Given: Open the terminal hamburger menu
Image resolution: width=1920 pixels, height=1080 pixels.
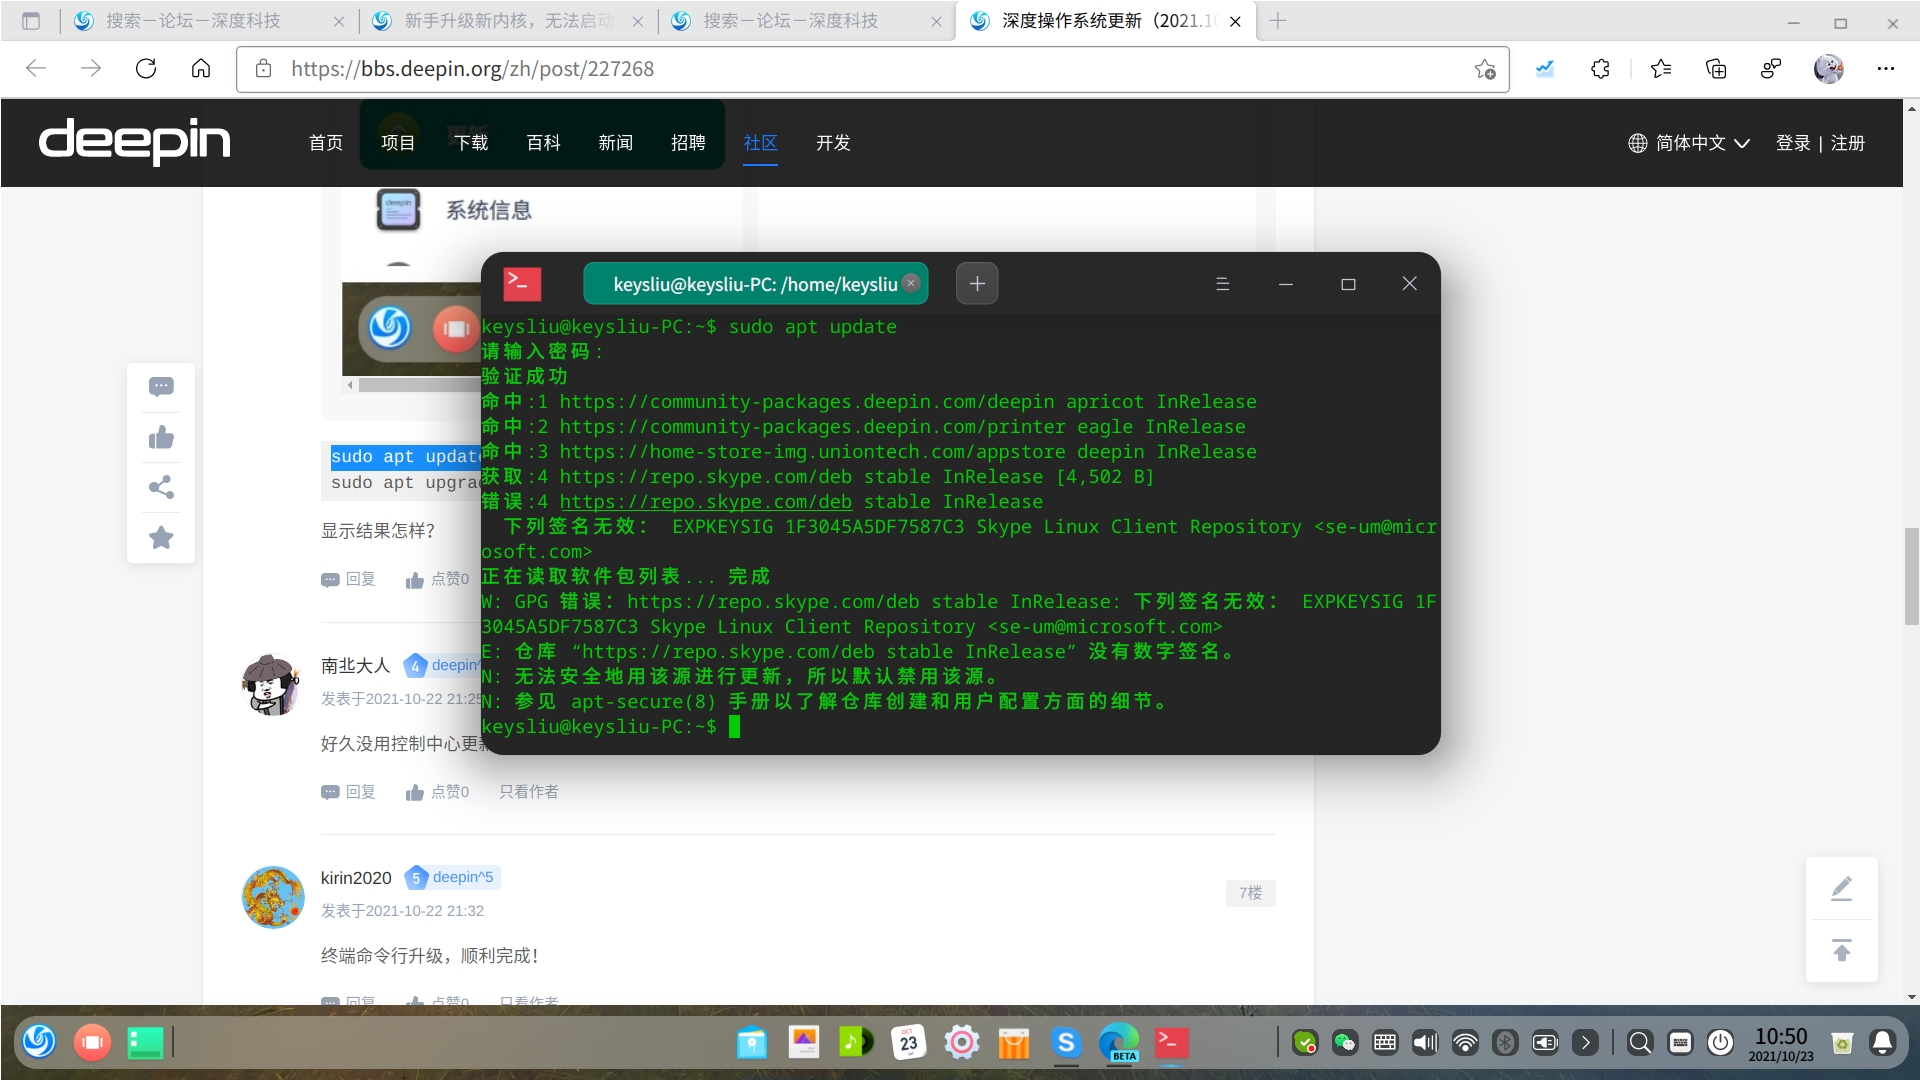Looking at the screenshot, I should 1222,284.
